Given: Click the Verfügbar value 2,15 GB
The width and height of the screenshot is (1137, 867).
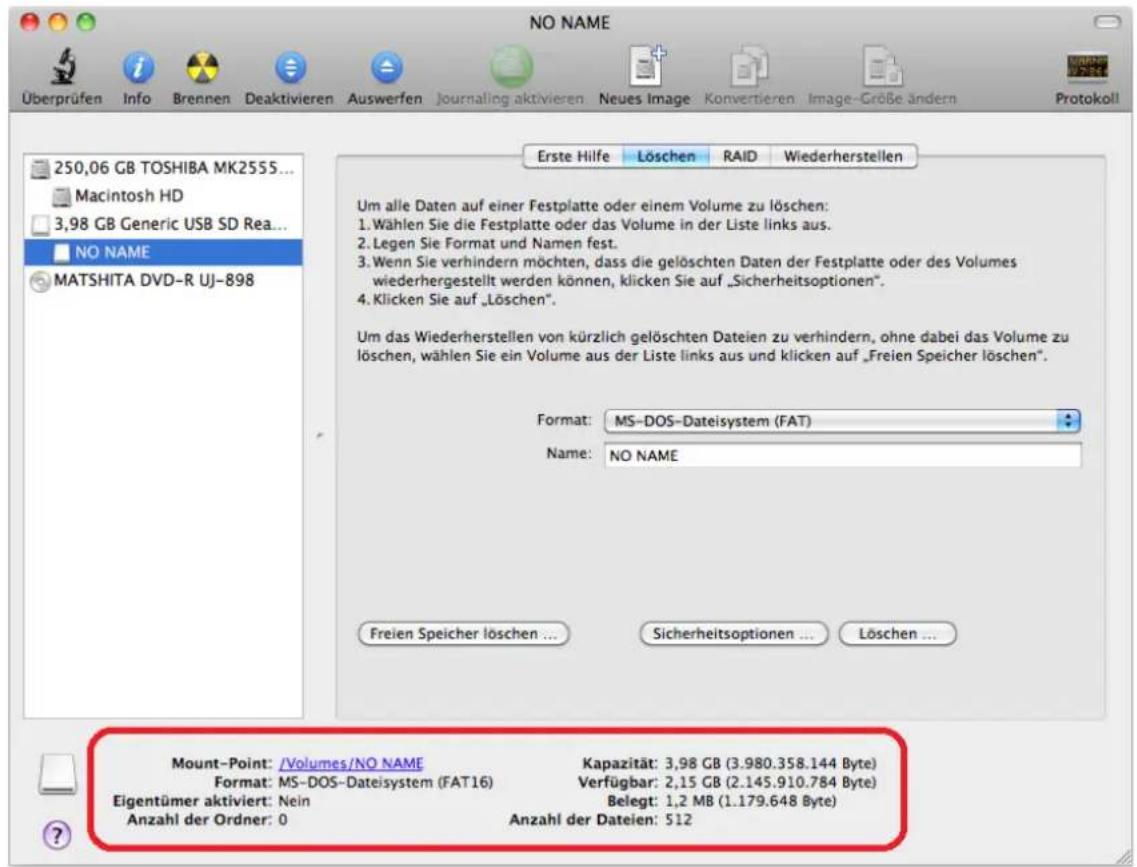Looking at the screenshot, I should (770, 782).
